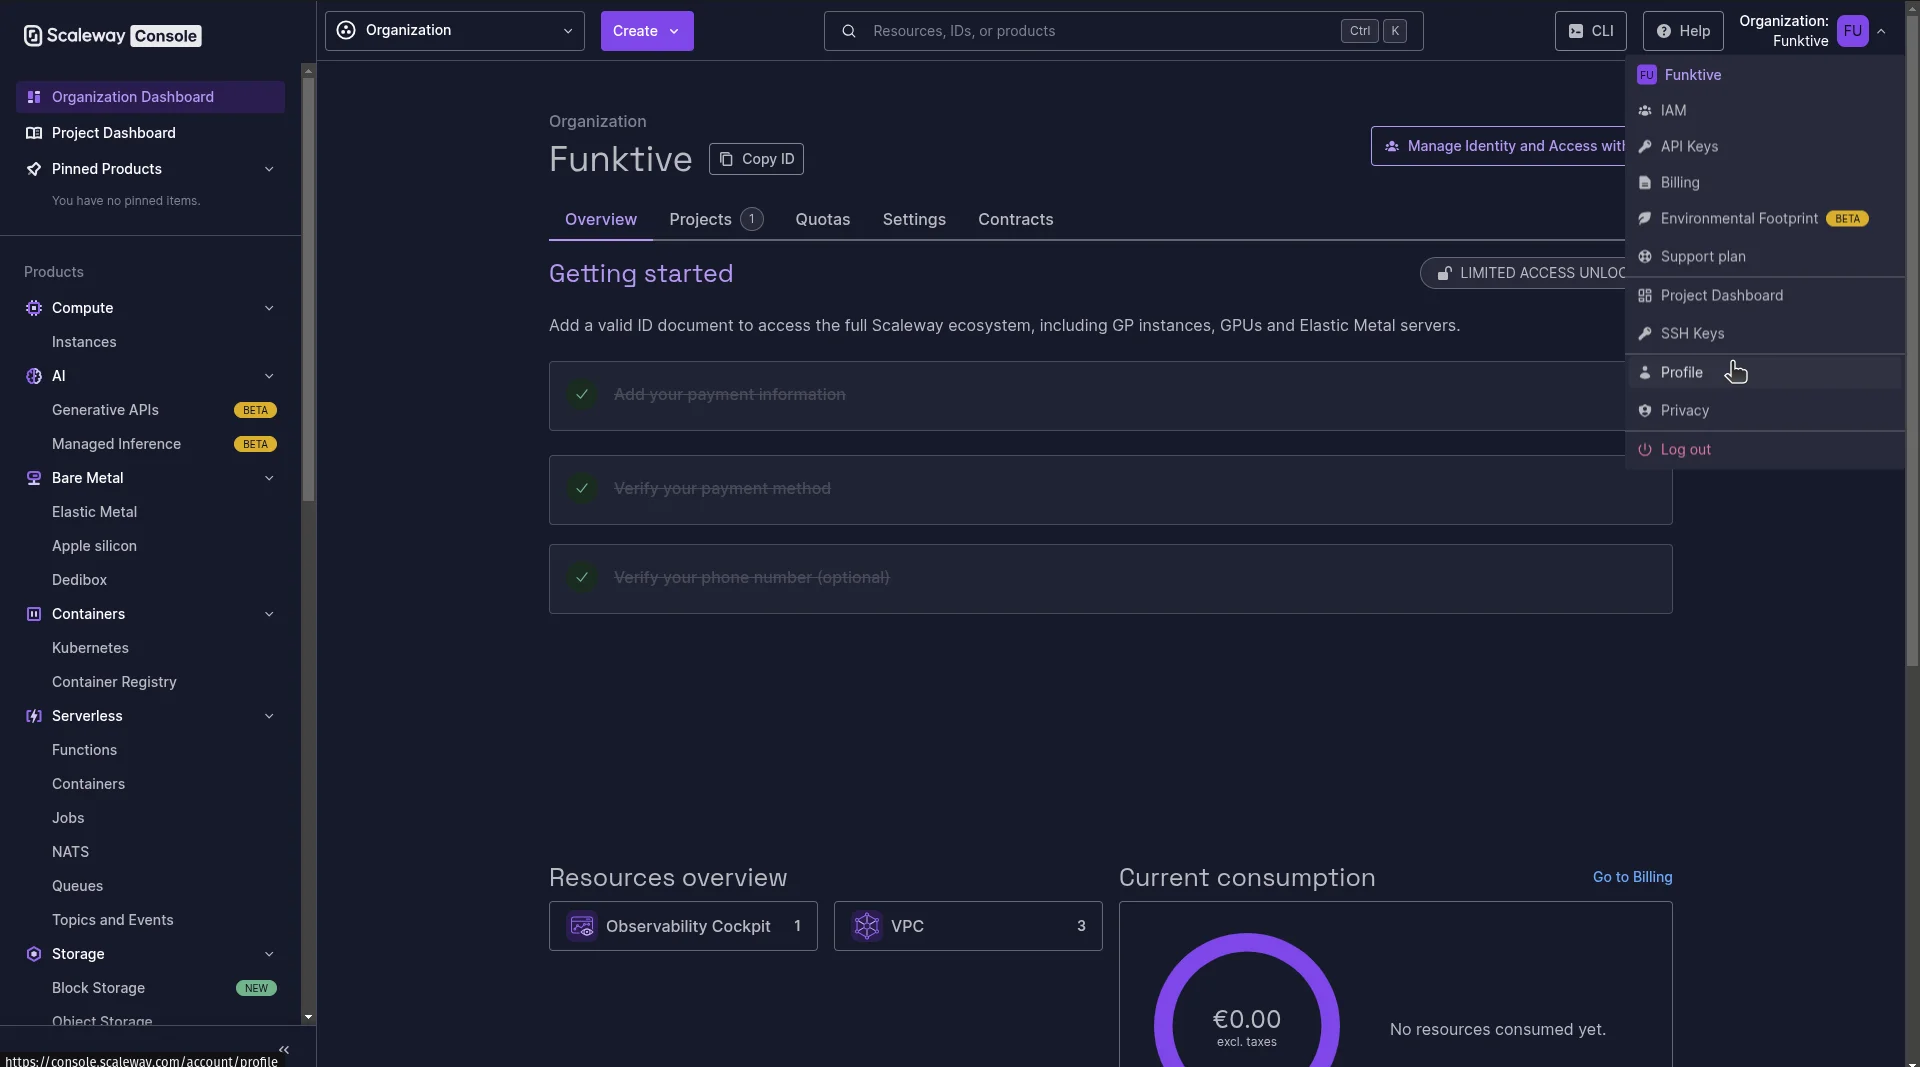Click the Privacy shield icon
The width and height of the screenshot is (1920, 1067).
1645,411
